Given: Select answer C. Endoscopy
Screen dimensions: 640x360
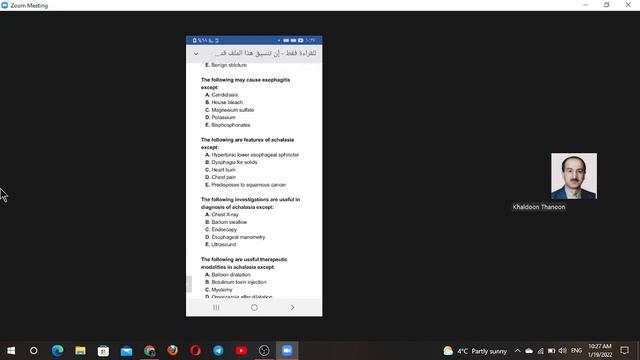Looking at the screenshot, I should point(221,229).
